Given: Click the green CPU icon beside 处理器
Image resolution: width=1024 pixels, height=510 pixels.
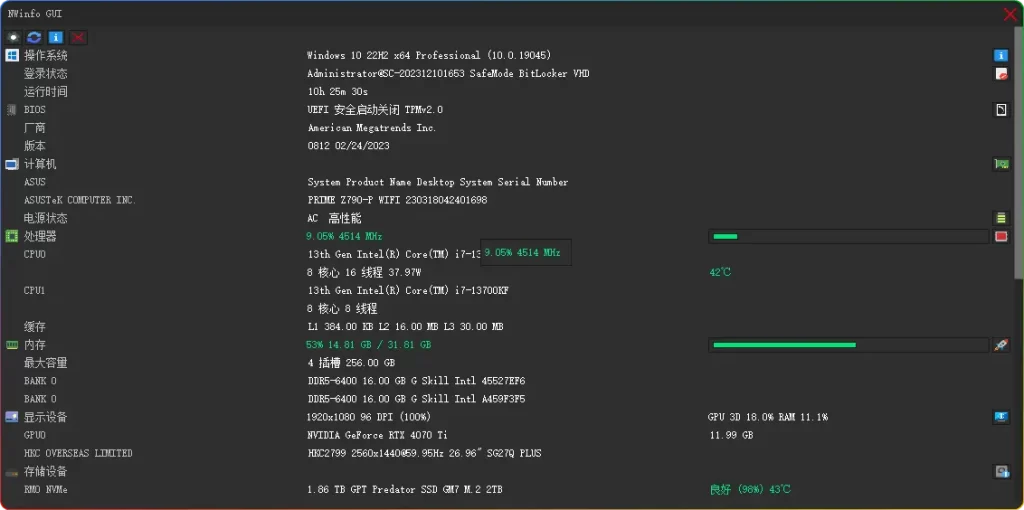Looking at the screenshot, I should coord(12,236).
